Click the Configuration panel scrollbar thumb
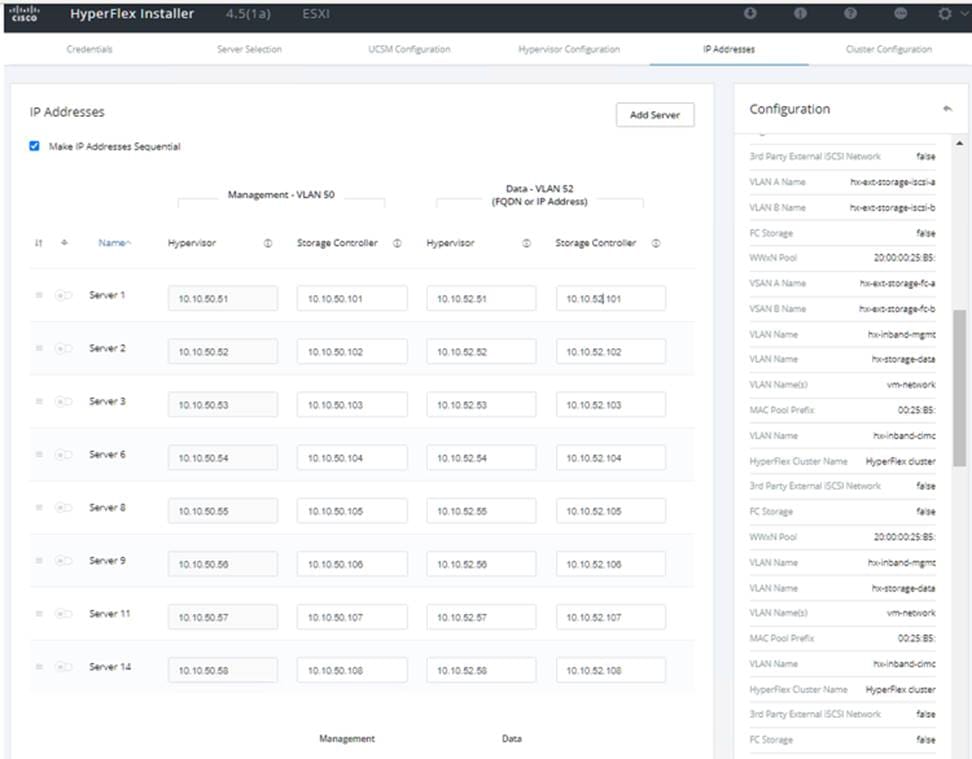Screen dimensions: 972x759 coord(960,388)
